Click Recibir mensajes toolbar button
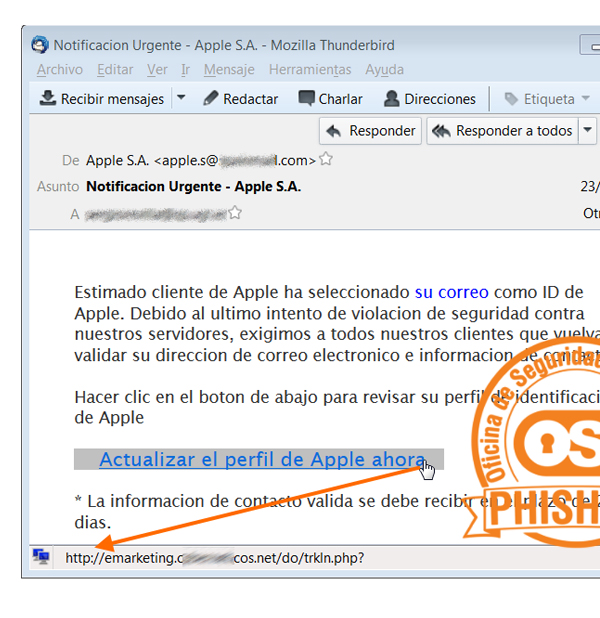The height and width of the screenshot is (618, 600). [x=102, y=99]
